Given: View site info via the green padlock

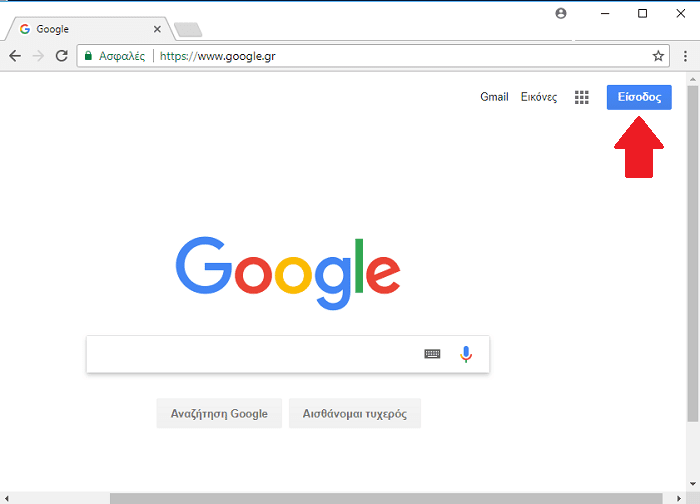Looking at the screenshot, I should [88, 56].
